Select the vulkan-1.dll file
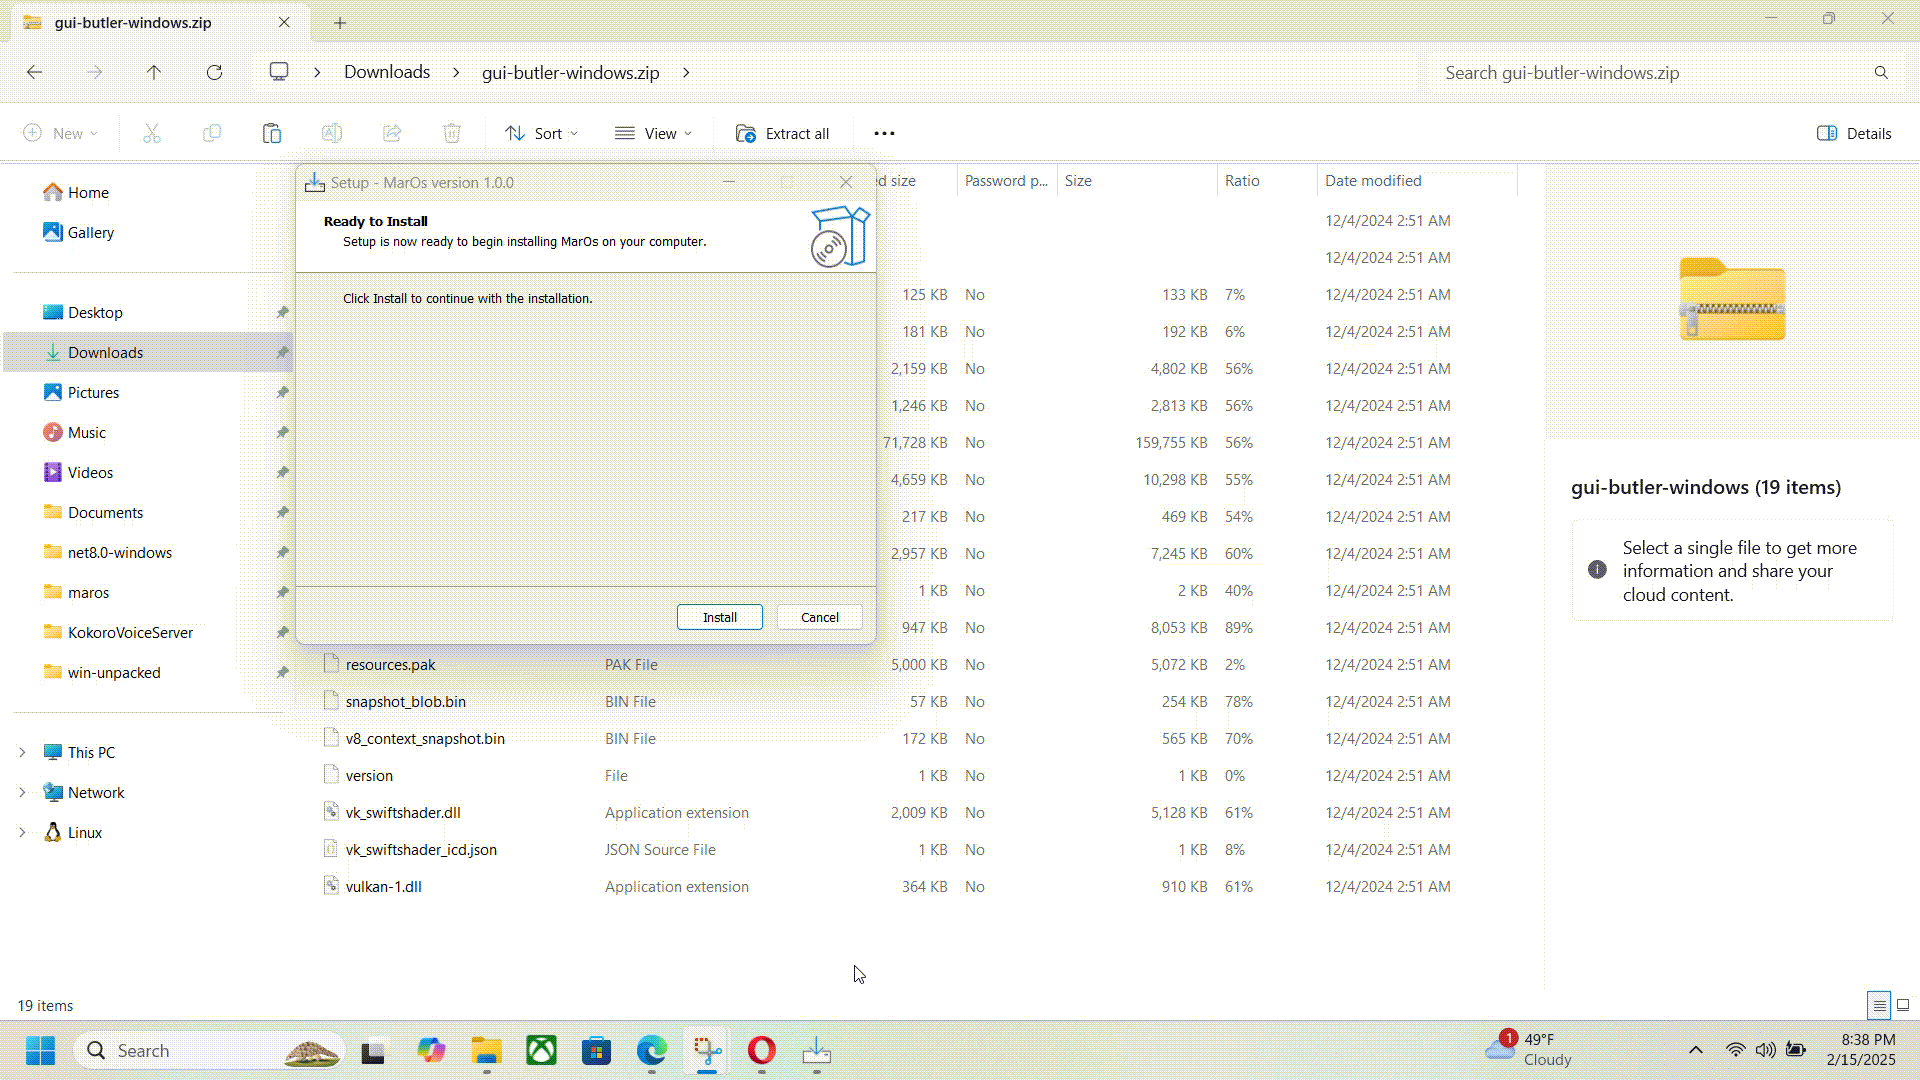Image resolution: width=1920 pixels, height=1080 pixels. [x=383, y=886]
